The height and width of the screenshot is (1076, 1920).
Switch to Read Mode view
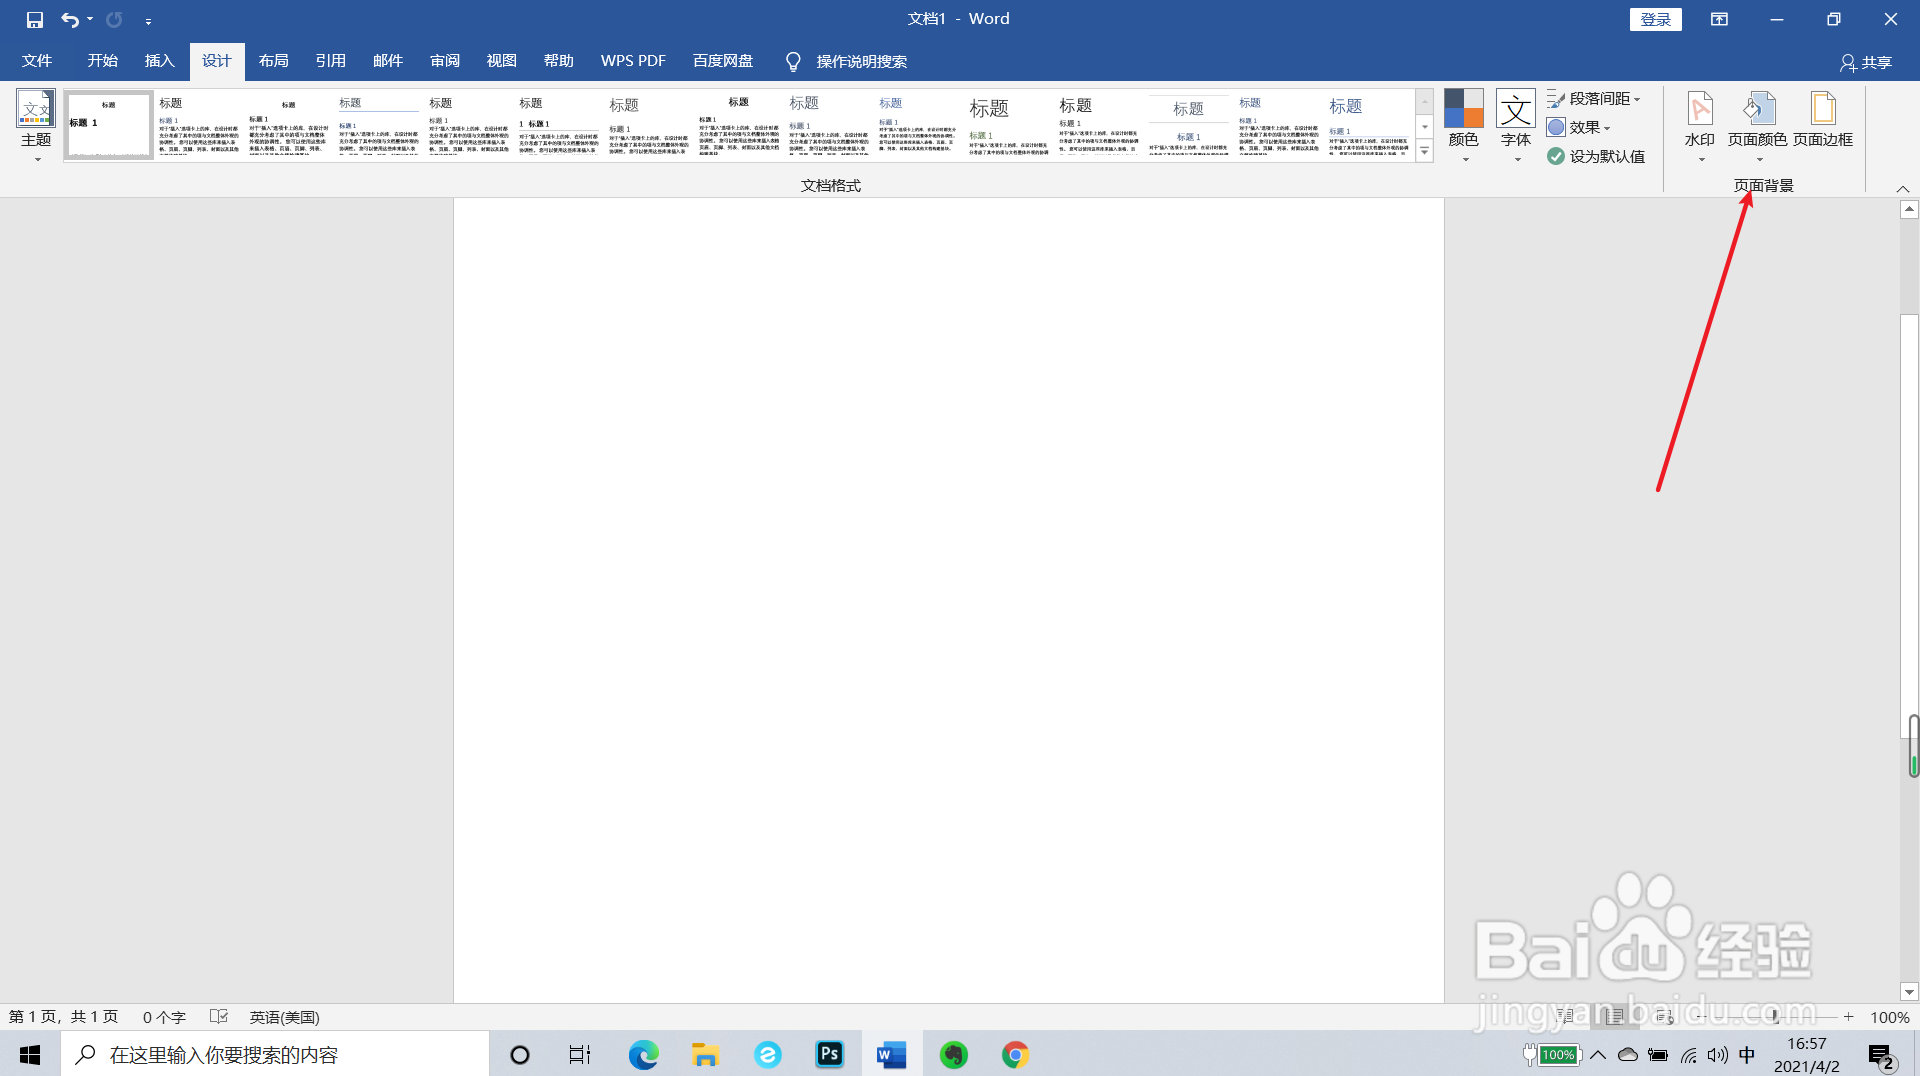(1566, 1017)
